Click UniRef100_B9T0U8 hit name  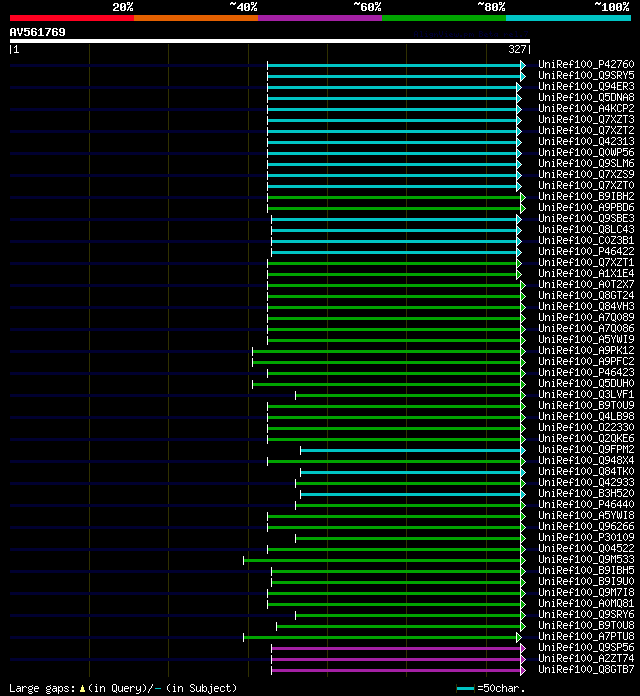point(586,625)
